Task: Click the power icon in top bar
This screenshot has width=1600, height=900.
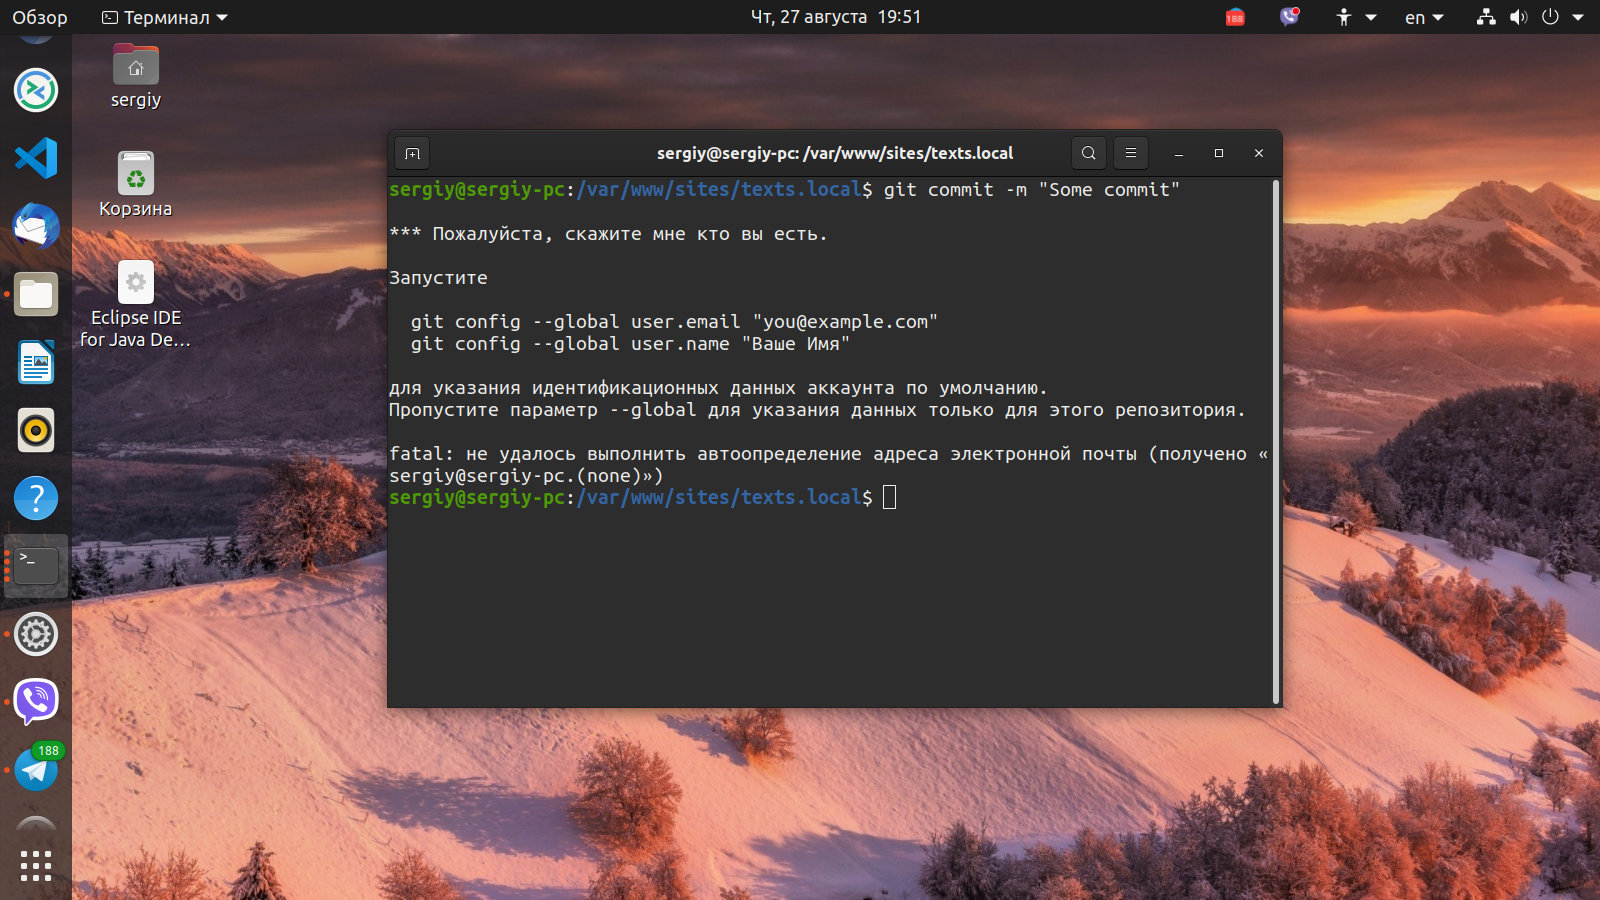Action: [1551, 17]
